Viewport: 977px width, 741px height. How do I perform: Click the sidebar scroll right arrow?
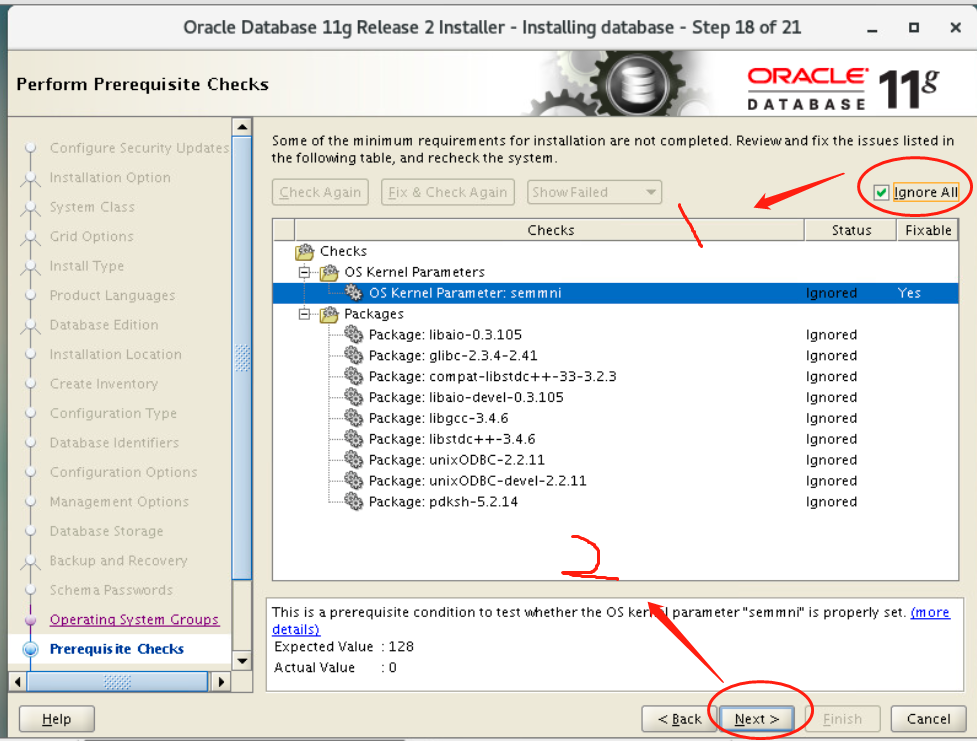pyautogui.click(x=221, y=682)
